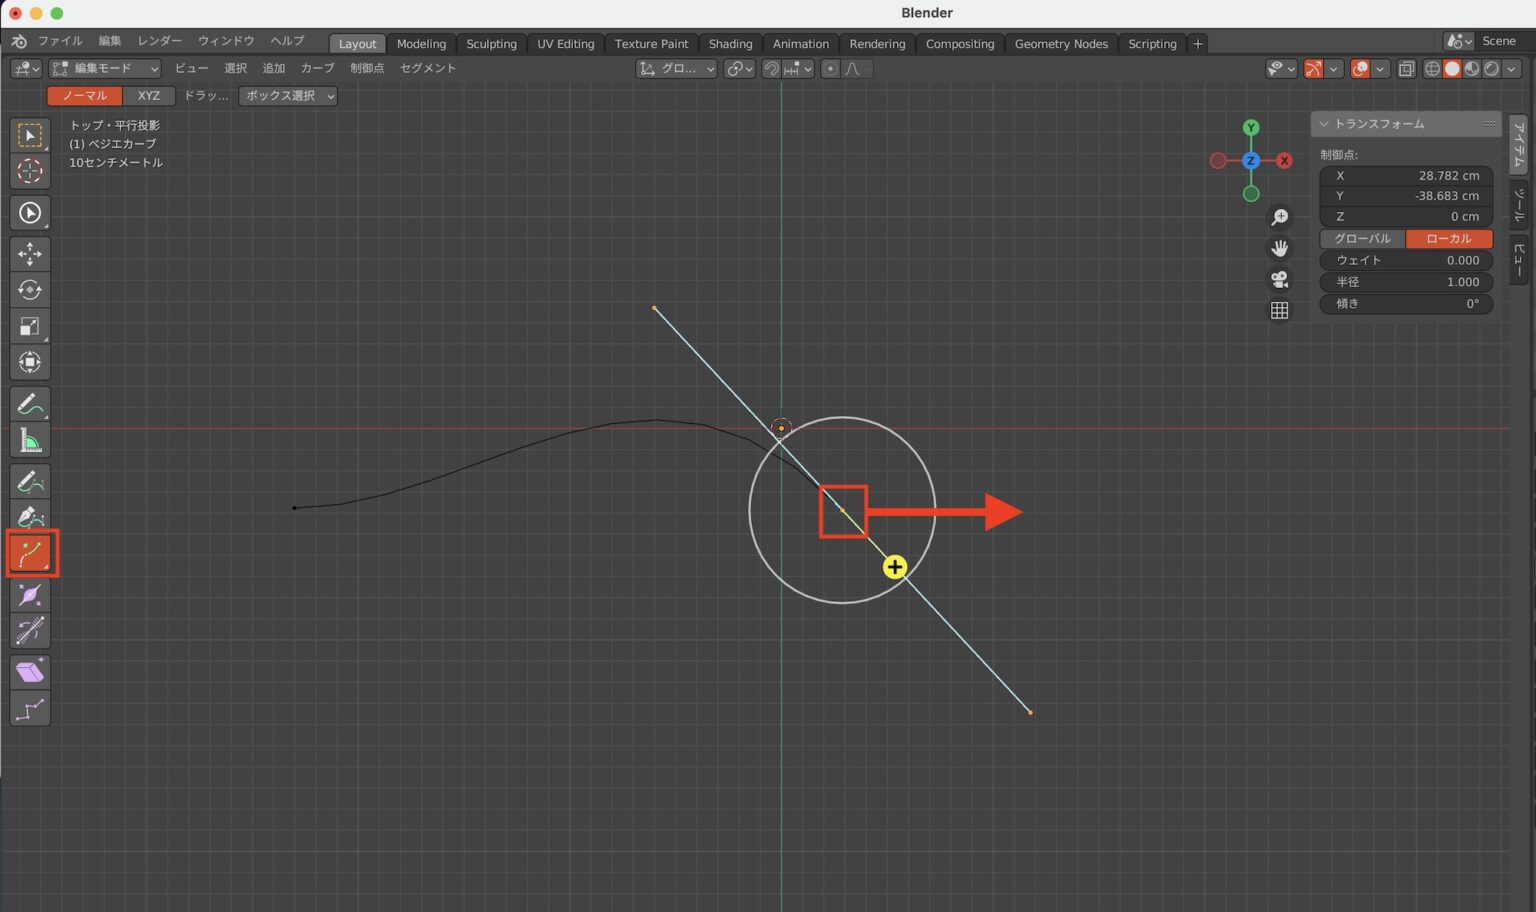Image resolution: width=1536 pixels, height=912 pixels.
Task: Choose the Measure tool
Action: click(30, 439)
